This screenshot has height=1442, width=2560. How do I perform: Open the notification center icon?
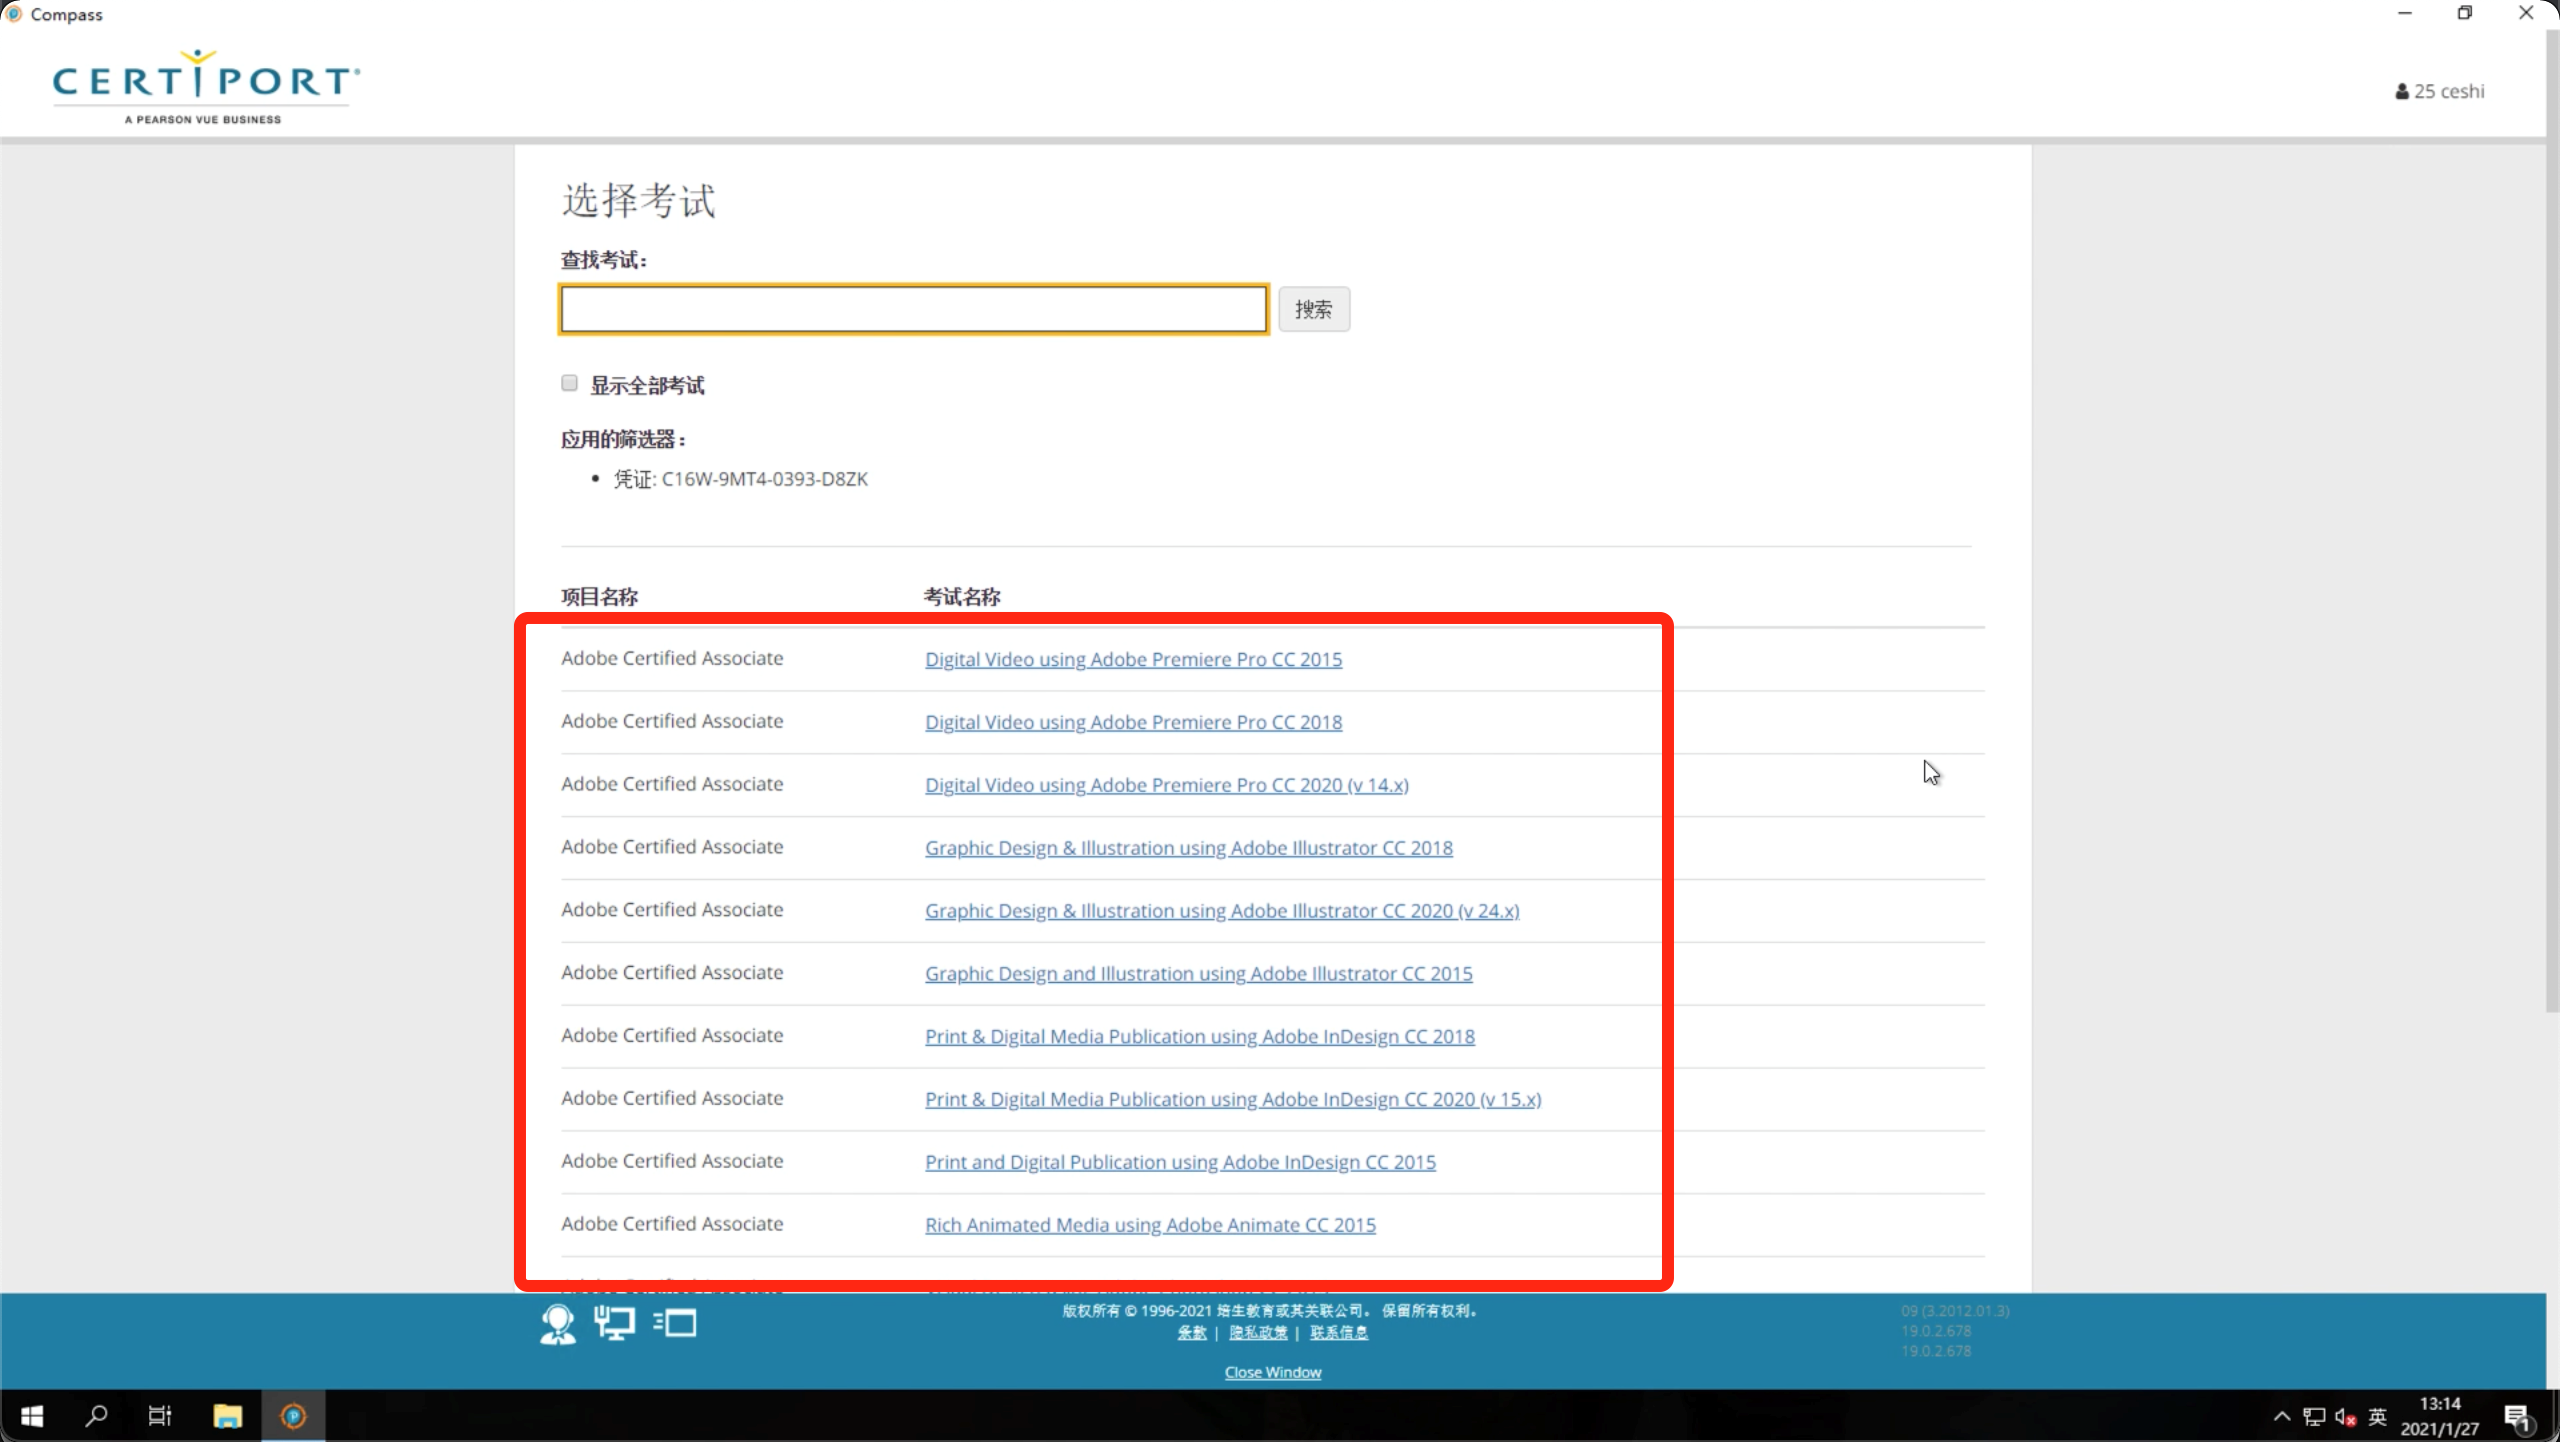click(2519, 1416)
